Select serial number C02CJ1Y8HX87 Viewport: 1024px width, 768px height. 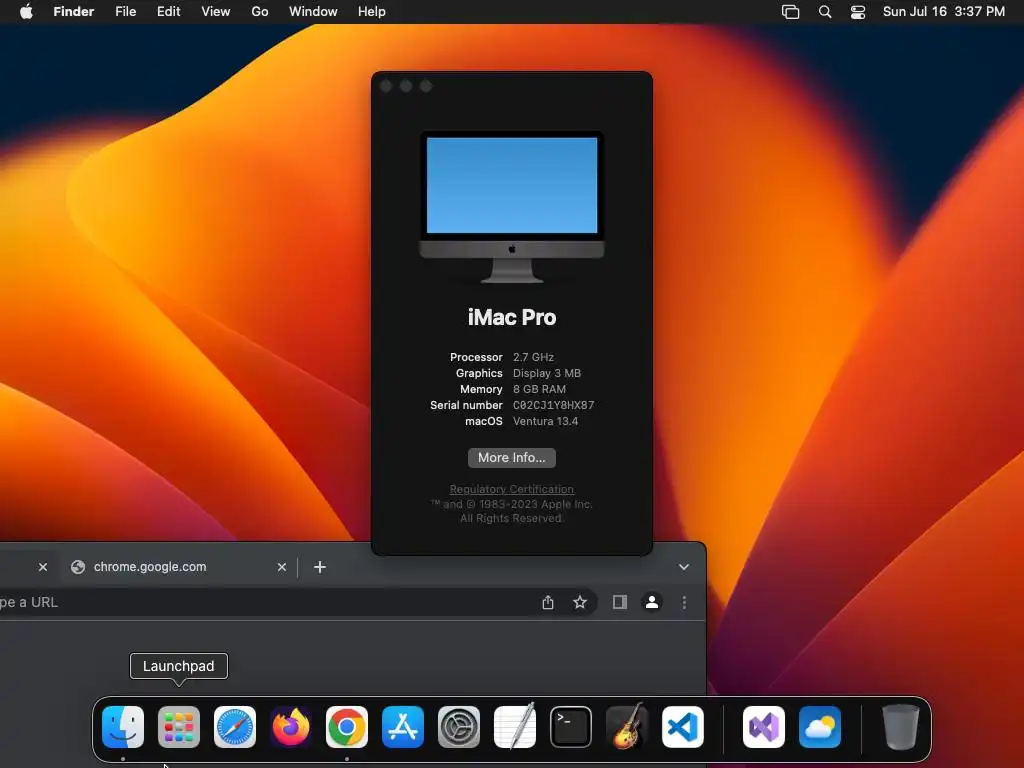[x=554, y=405]
